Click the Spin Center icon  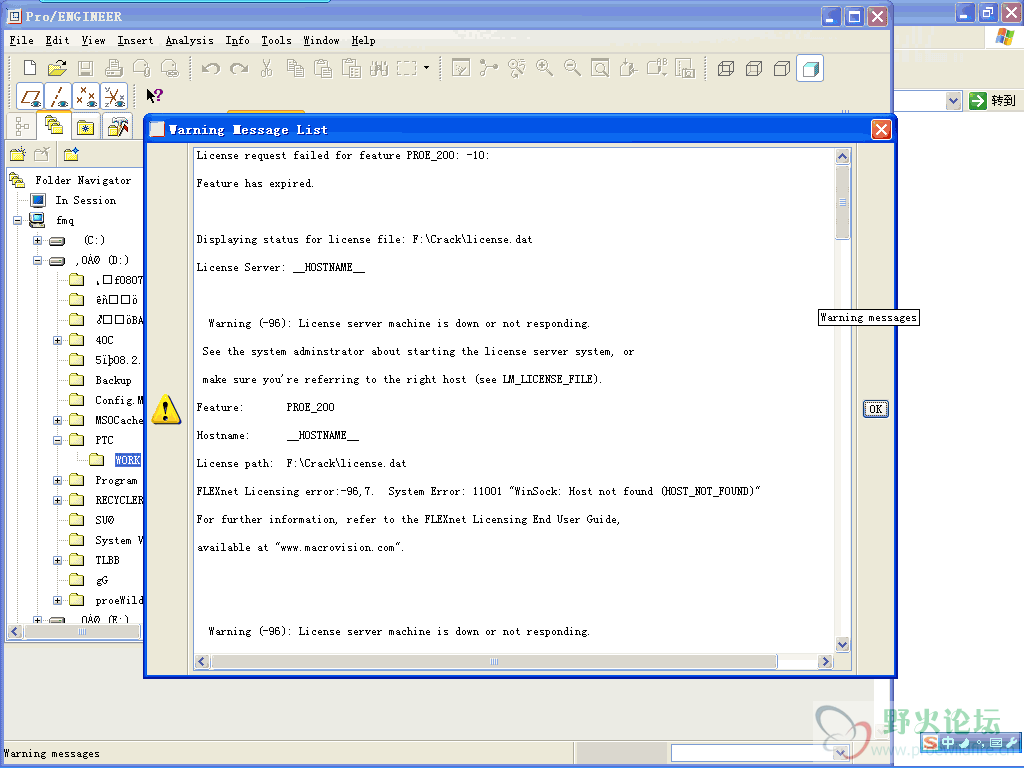pos(488,68)
